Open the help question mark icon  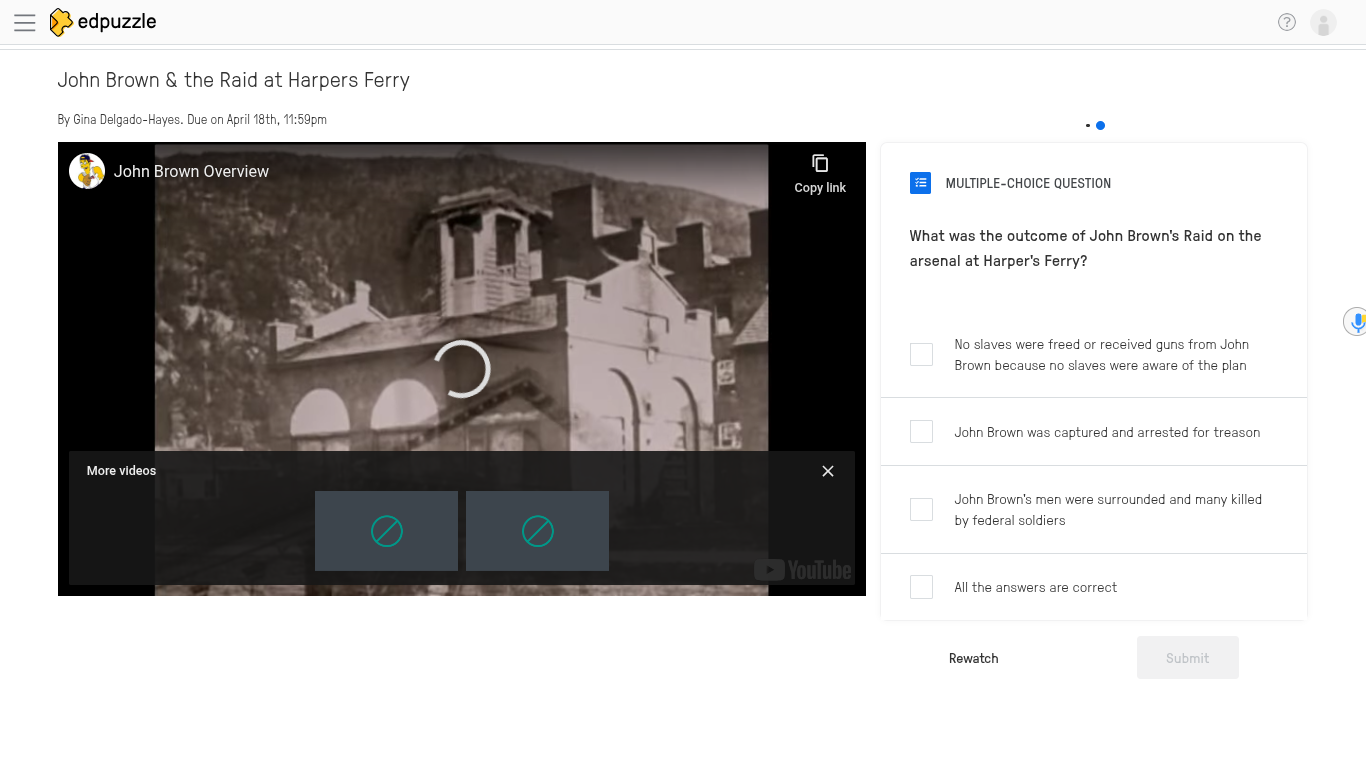pyautogui.click(x=1287, y=22)
